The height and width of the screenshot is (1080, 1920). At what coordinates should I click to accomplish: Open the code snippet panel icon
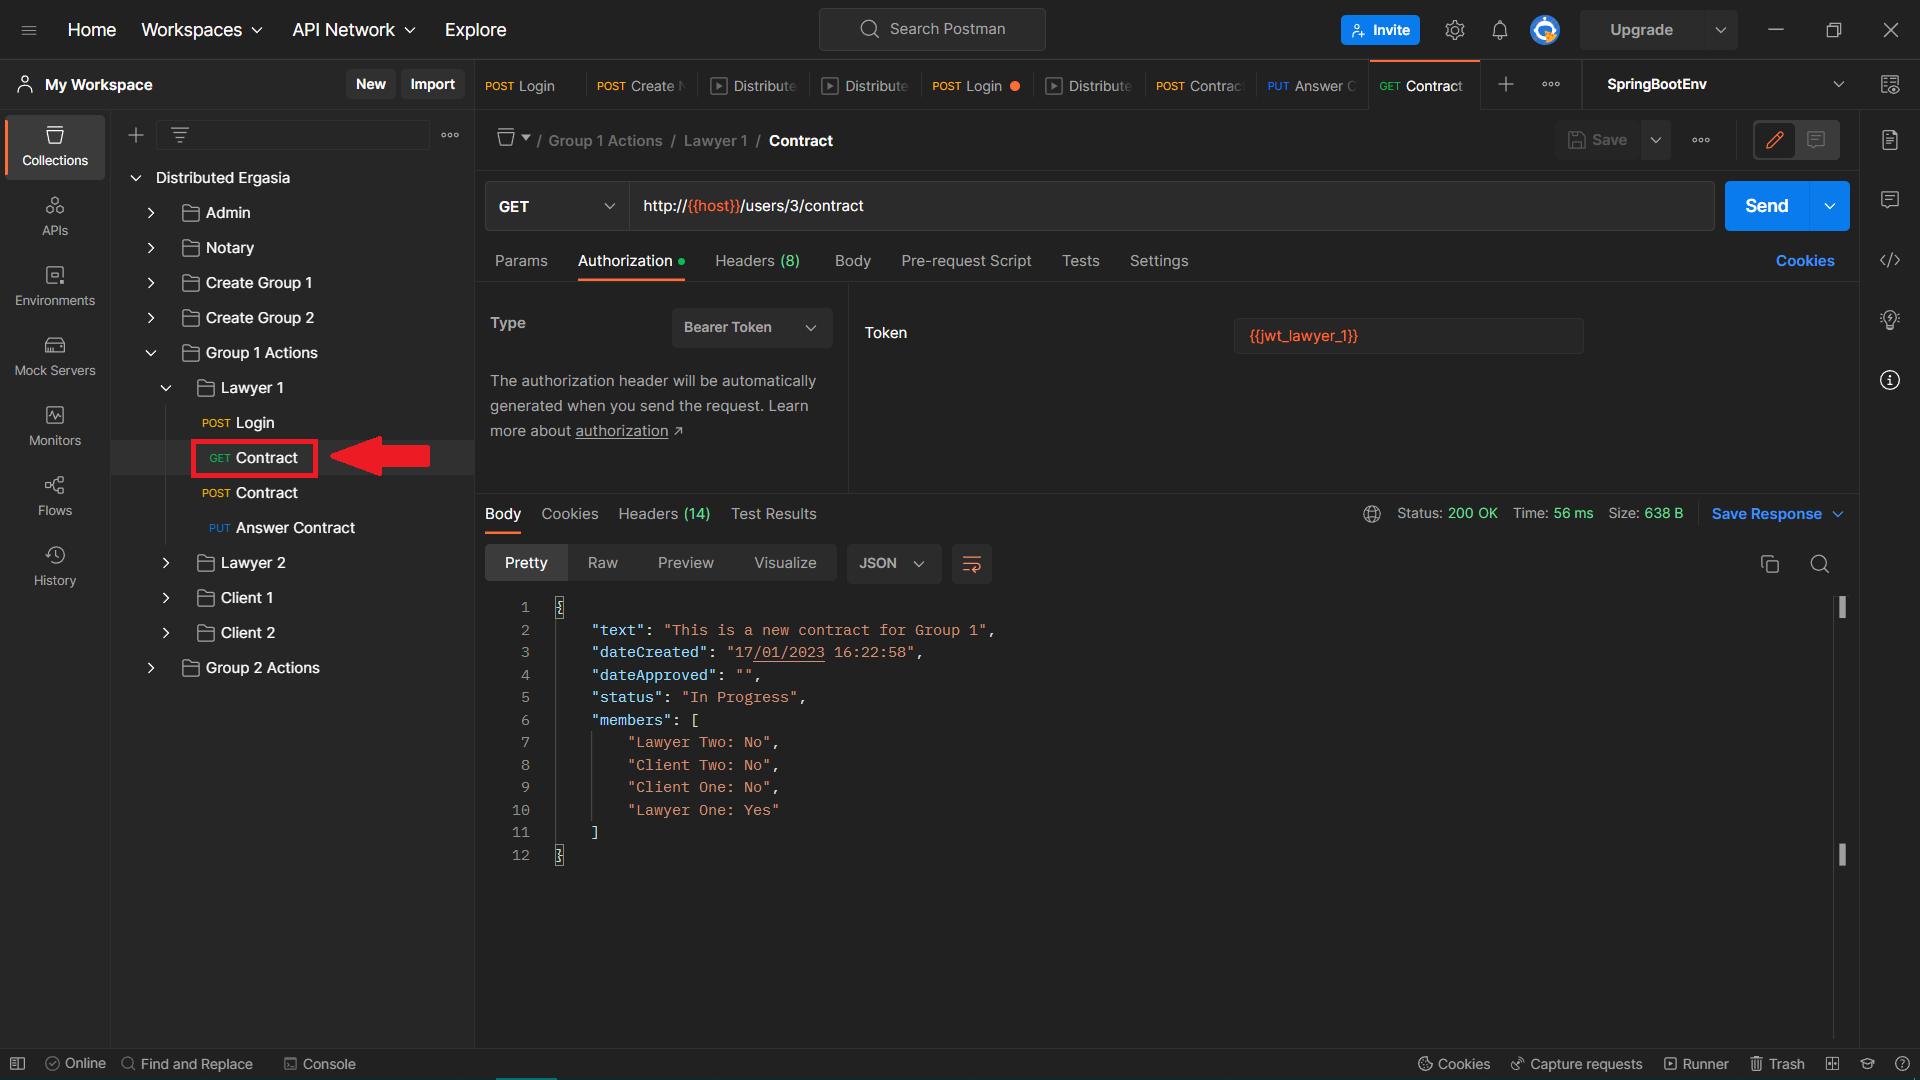point(1890,260)
